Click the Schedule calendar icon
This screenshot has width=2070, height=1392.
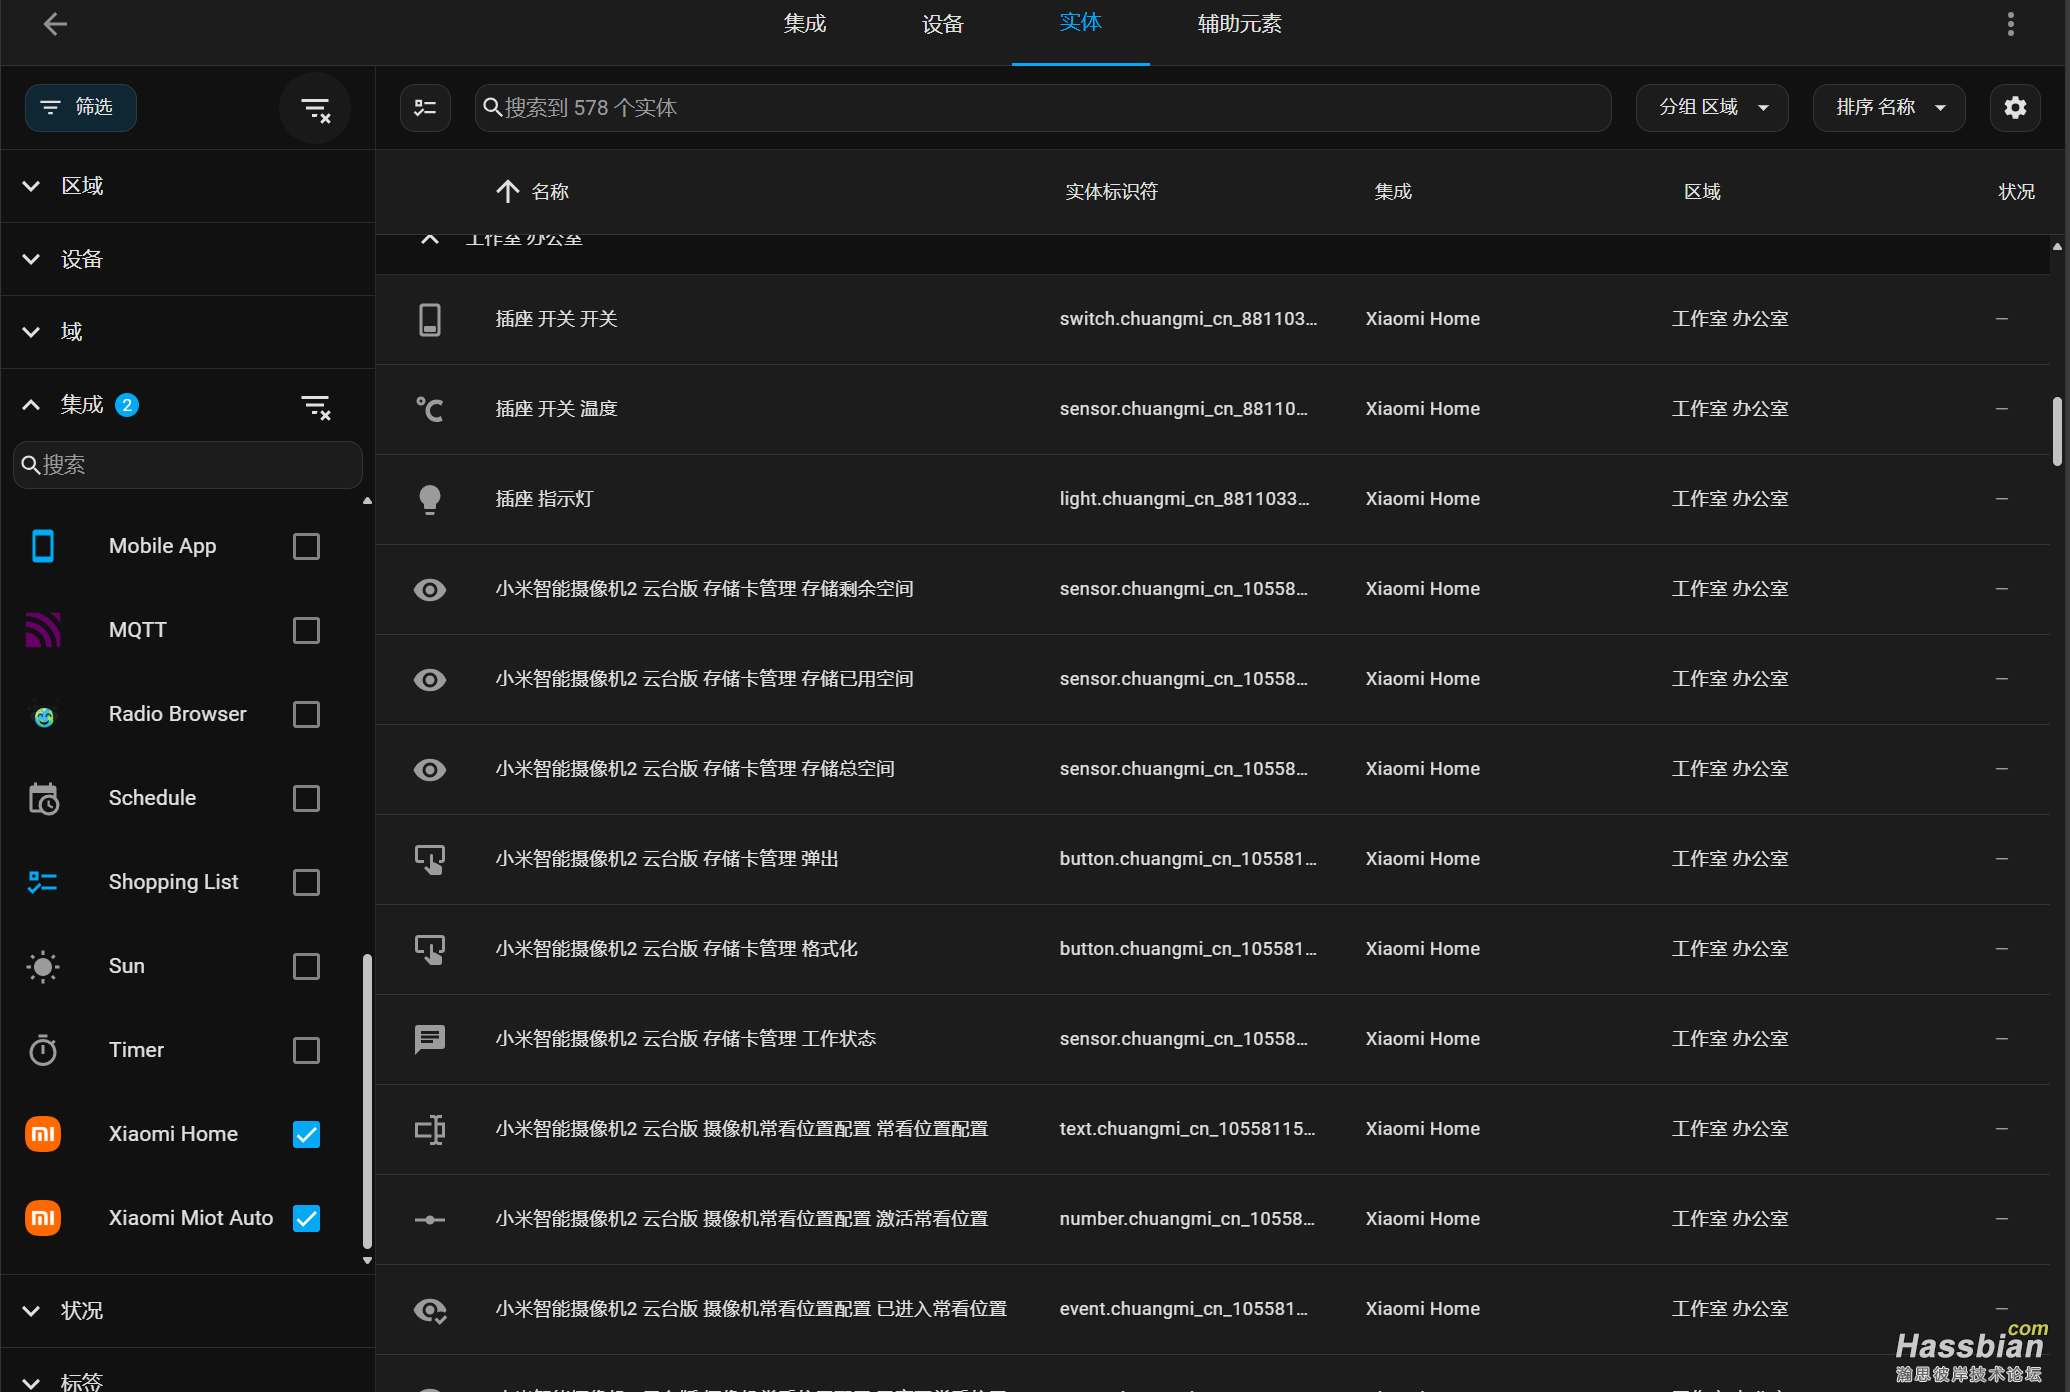tap(43, 798)
